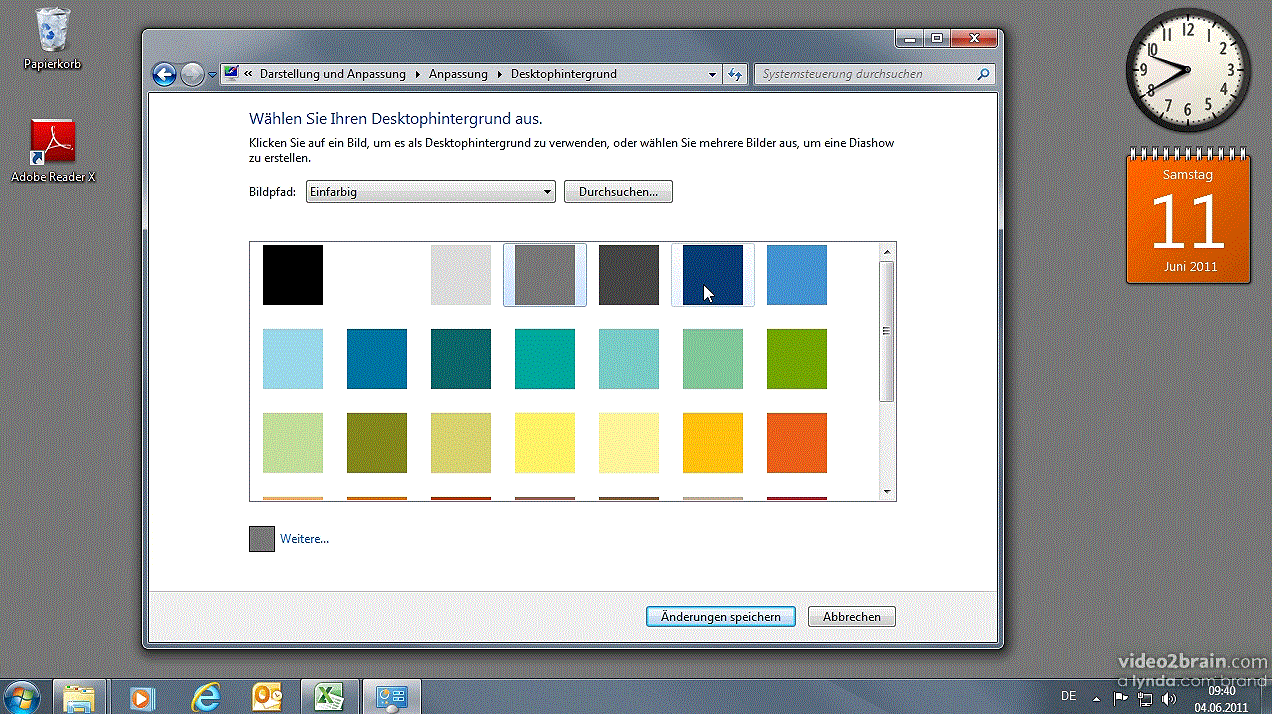Select the light gray color swatch
Image resolution: width=1272 pixels, height=714 pixels.
461,275
